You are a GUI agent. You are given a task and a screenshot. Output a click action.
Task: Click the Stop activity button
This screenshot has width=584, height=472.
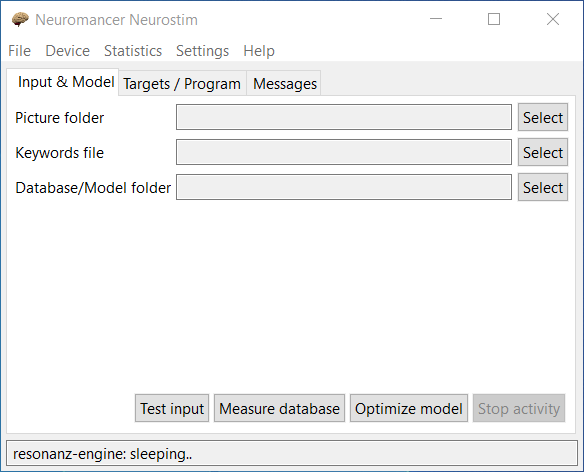(519, 408)
